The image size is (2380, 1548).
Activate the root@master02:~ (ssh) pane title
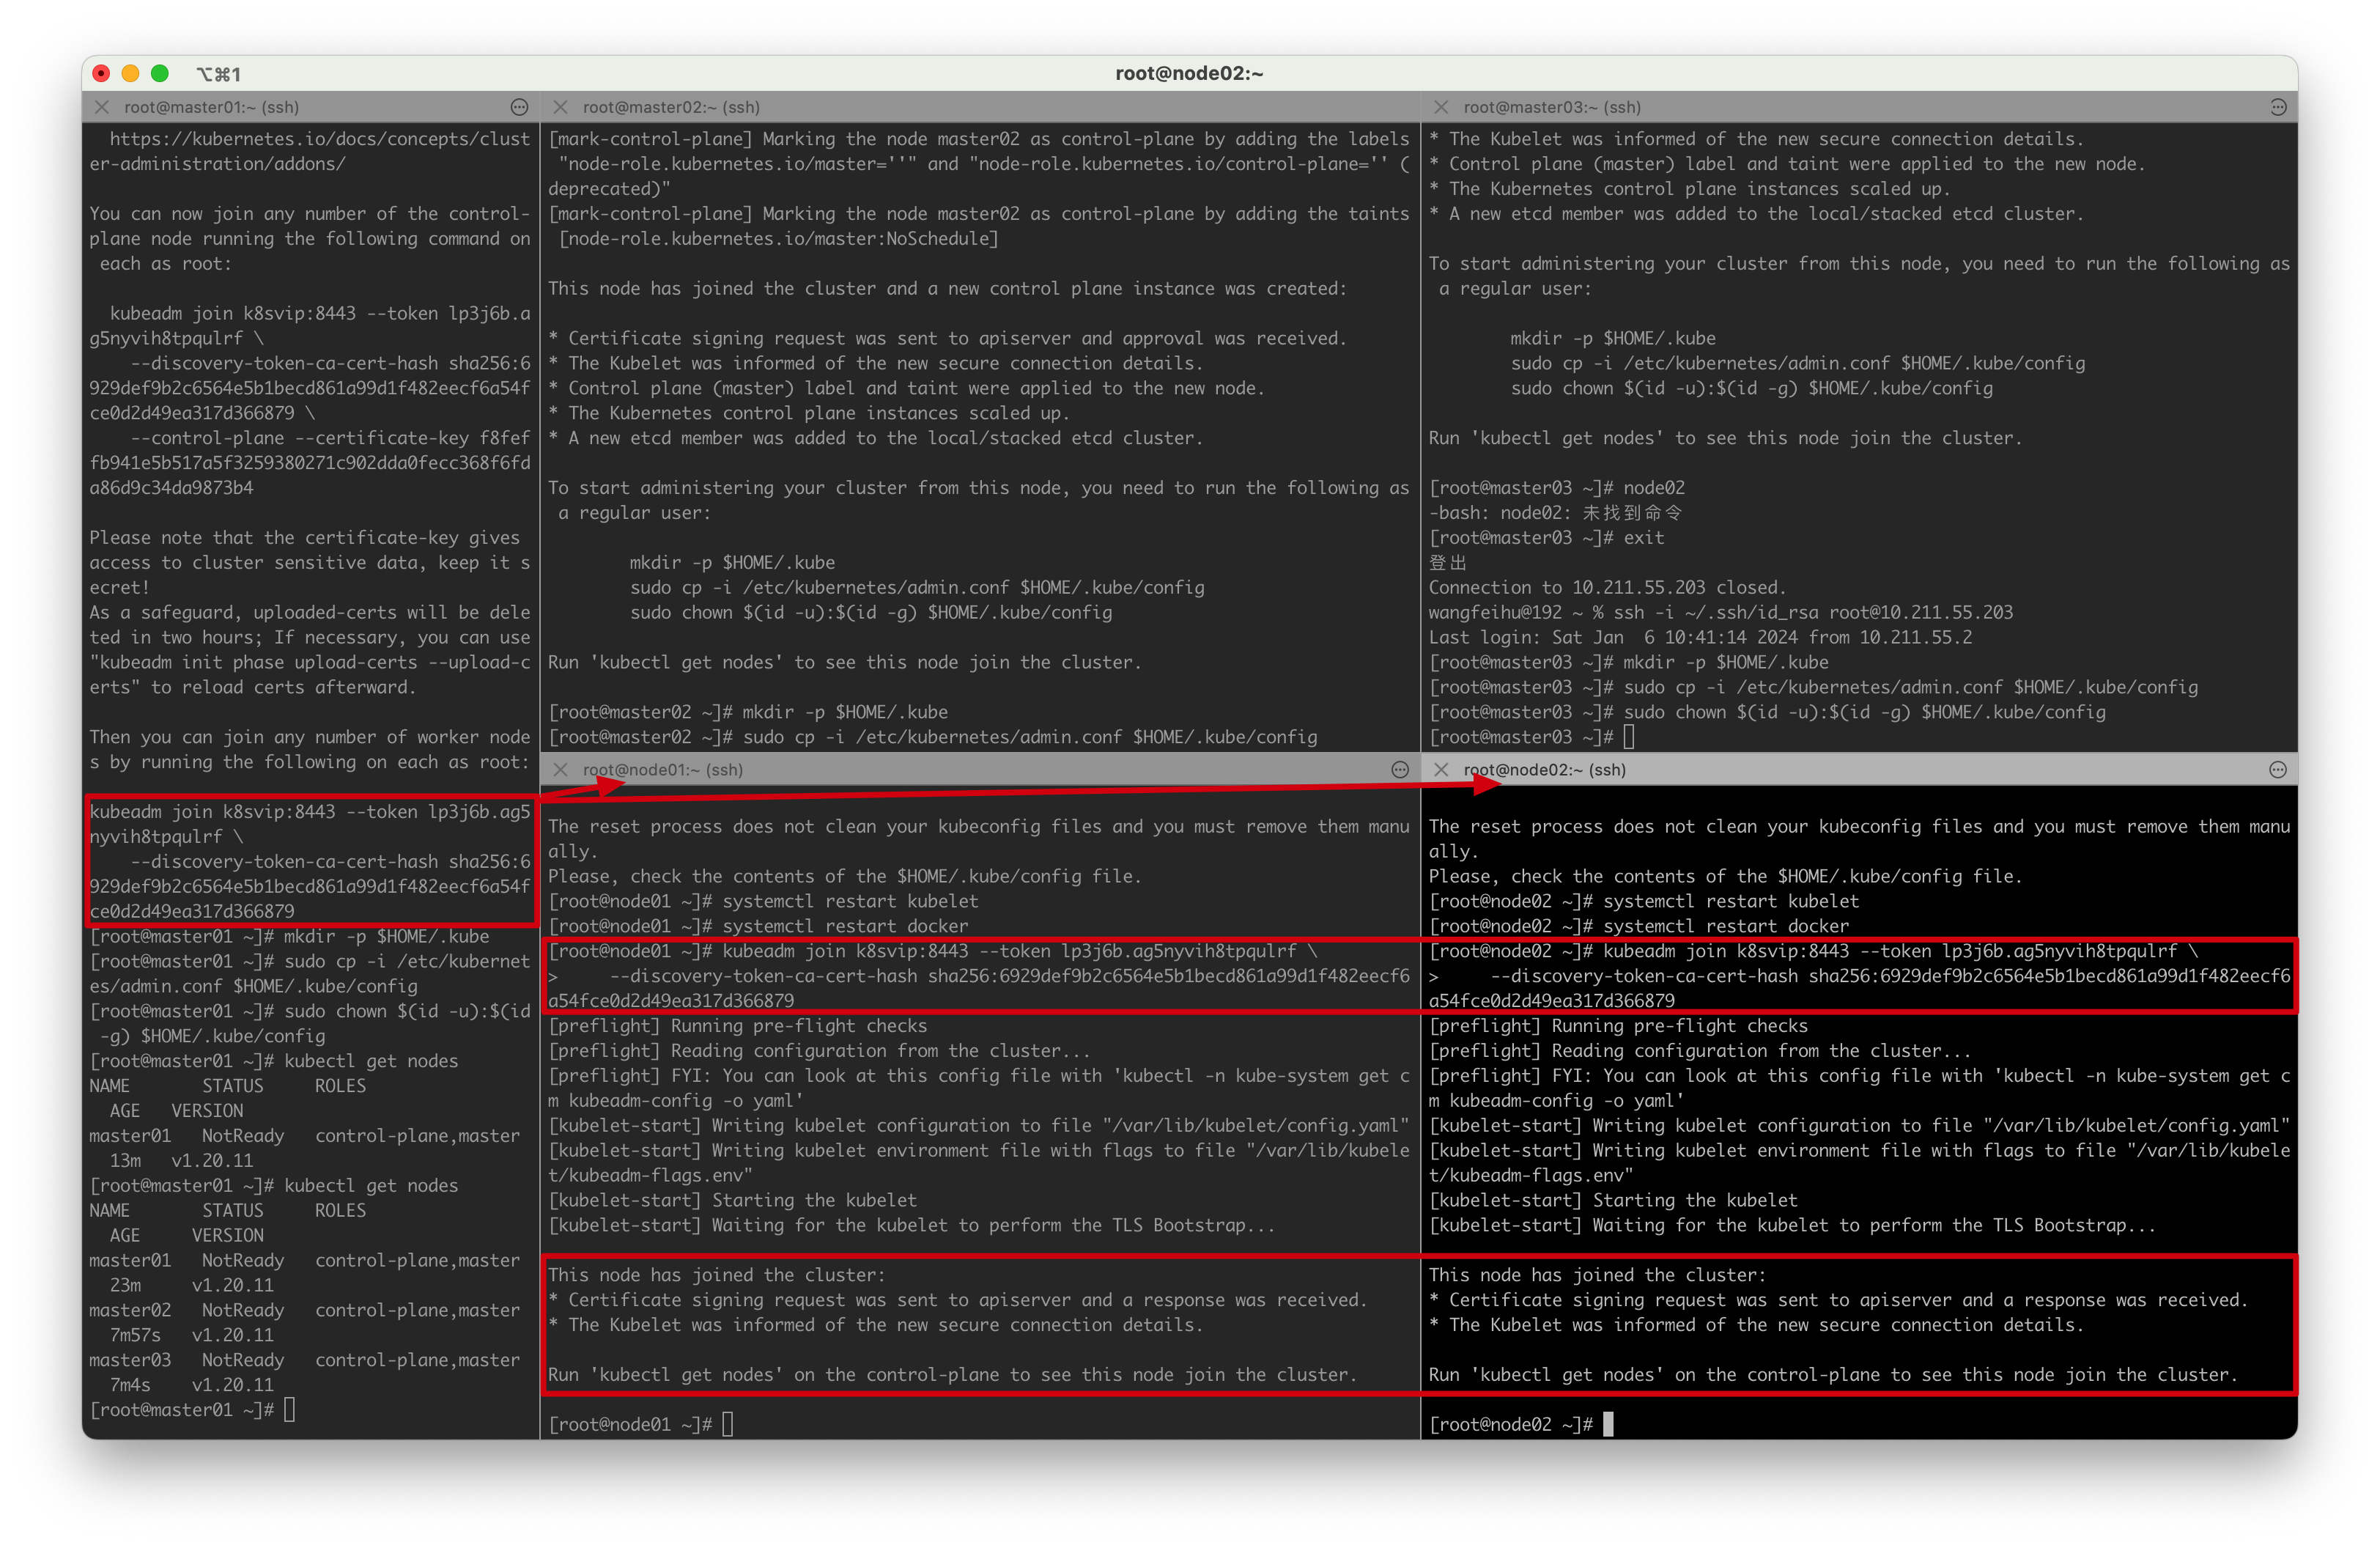click(x=671, y=107)
